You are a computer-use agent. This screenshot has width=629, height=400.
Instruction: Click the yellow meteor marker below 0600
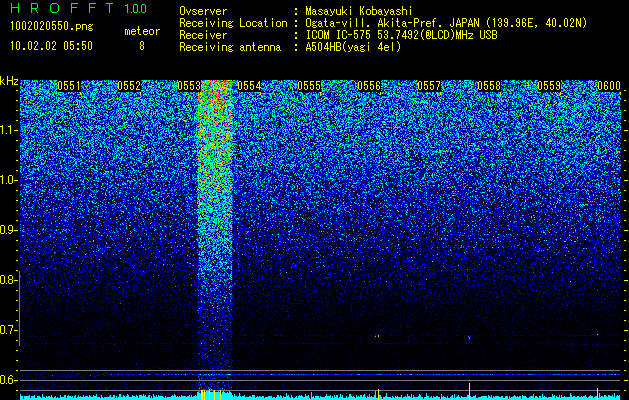point(597,393)
